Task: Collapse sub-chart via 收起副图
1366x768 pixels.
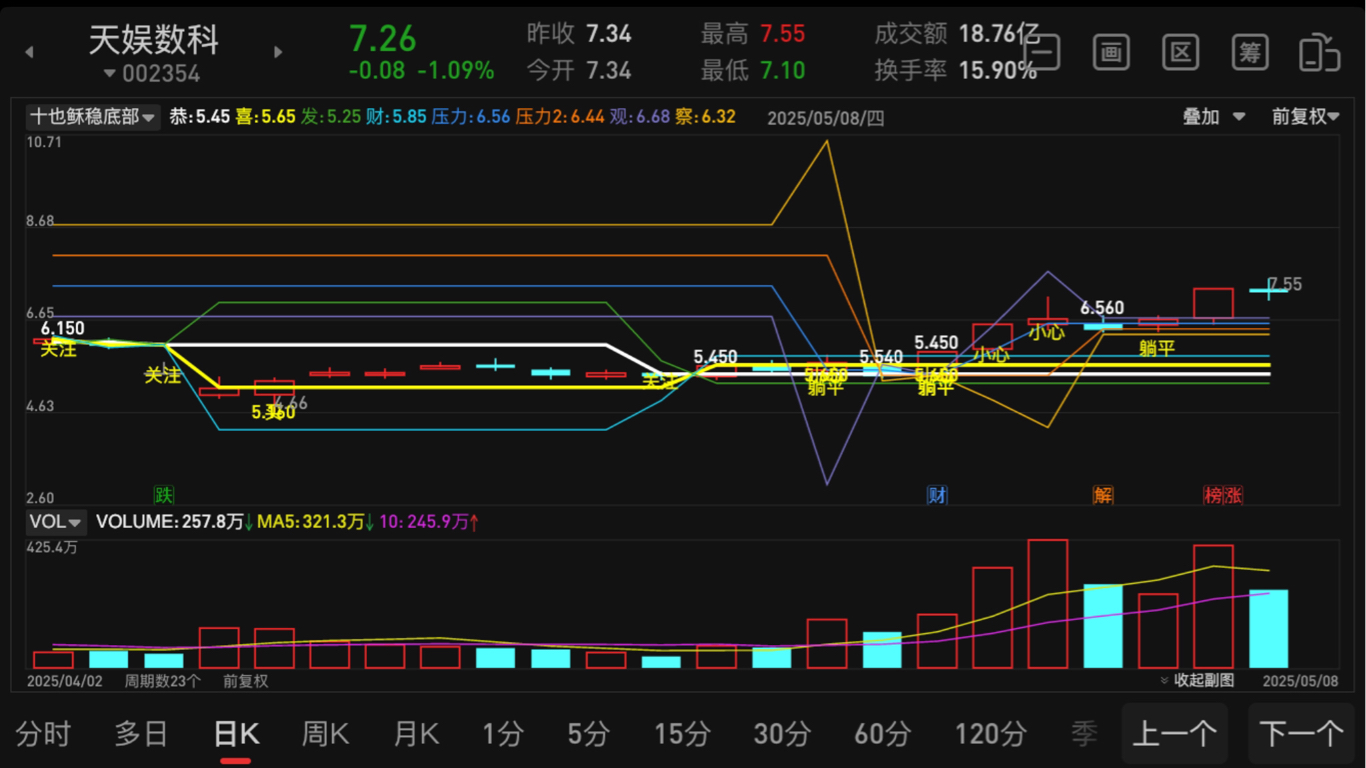Action: click(x=1197, y=680)
